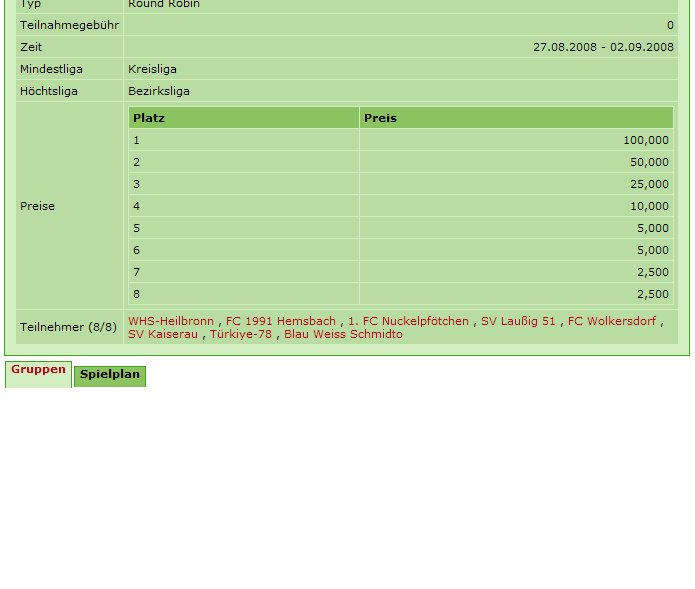Click the SV Kaiserau participant link
Screen dimensions: 695x589
pyautogui.click(x=163, y=334)
